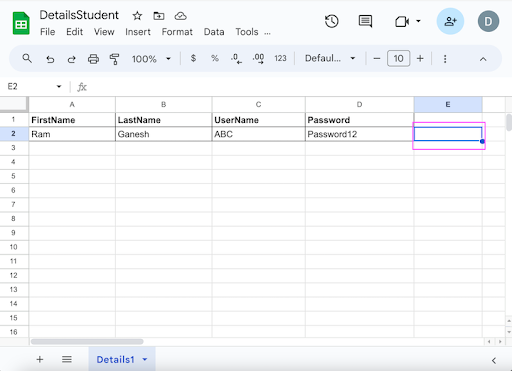This screenshot has height=371, width=512.
Task: Format as percent
Action: pos(215,58)
